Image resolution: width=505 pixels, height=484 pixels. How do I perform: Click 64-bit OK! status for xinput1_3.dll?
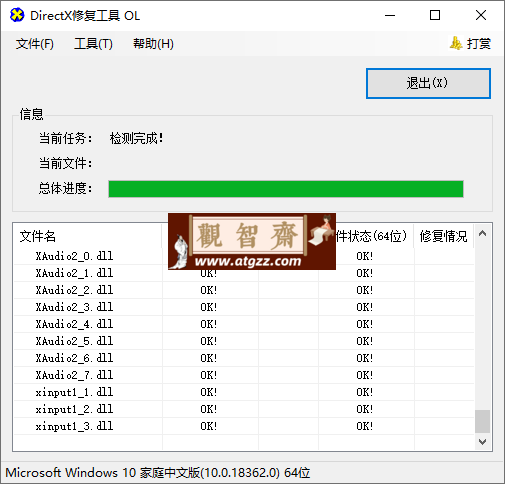(x=364, y=426)
